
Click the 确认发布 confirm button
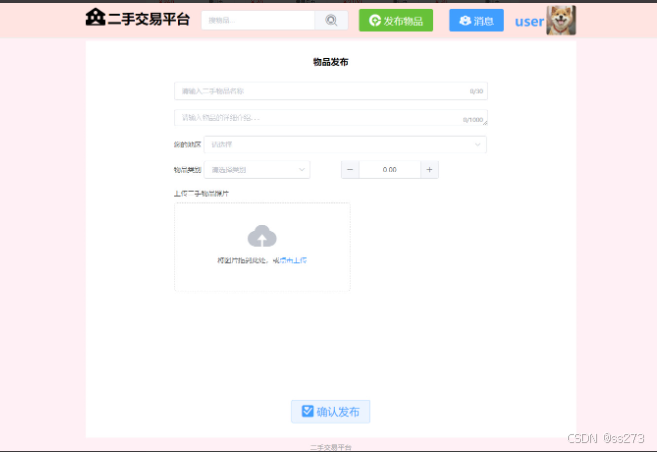point(331,412)
